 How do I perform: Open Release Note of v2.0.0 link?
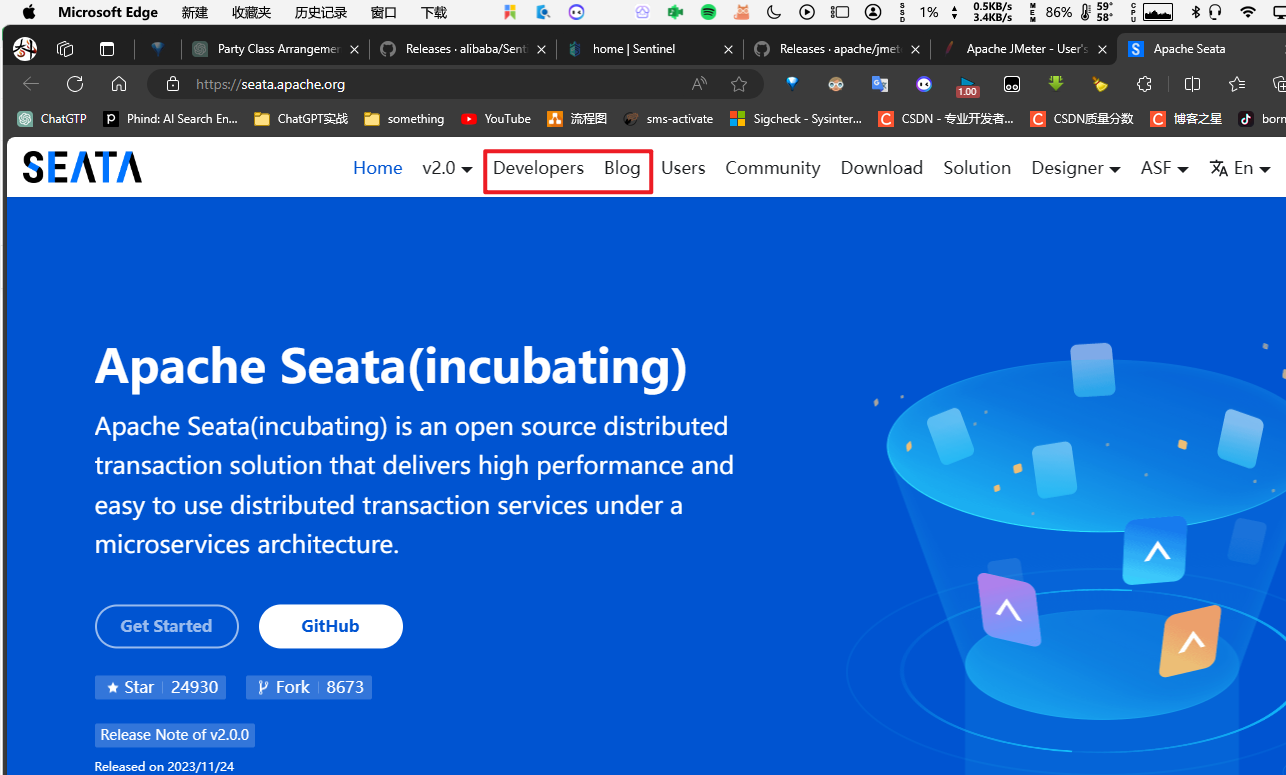pos(175,735)
